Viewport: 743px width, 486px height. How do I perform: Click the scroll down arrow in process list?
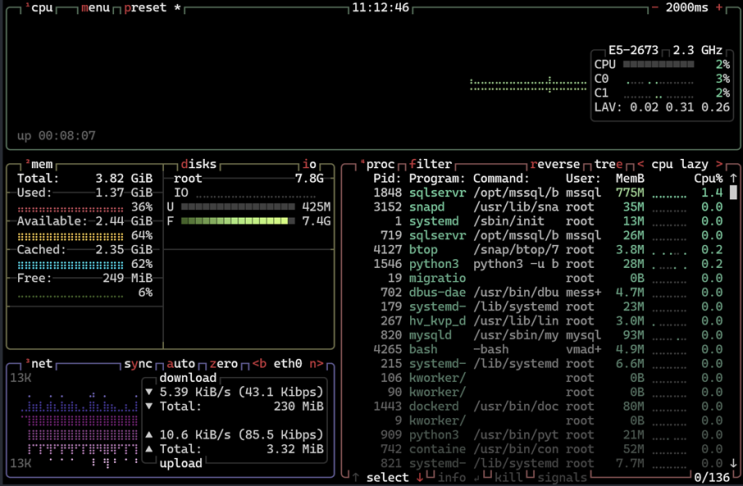(734, 463)
